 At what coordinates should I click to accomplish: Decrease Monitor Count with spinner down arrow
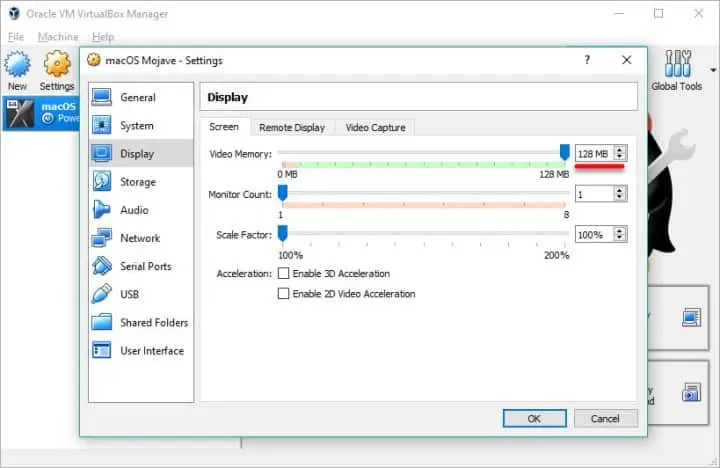point(620,197)
